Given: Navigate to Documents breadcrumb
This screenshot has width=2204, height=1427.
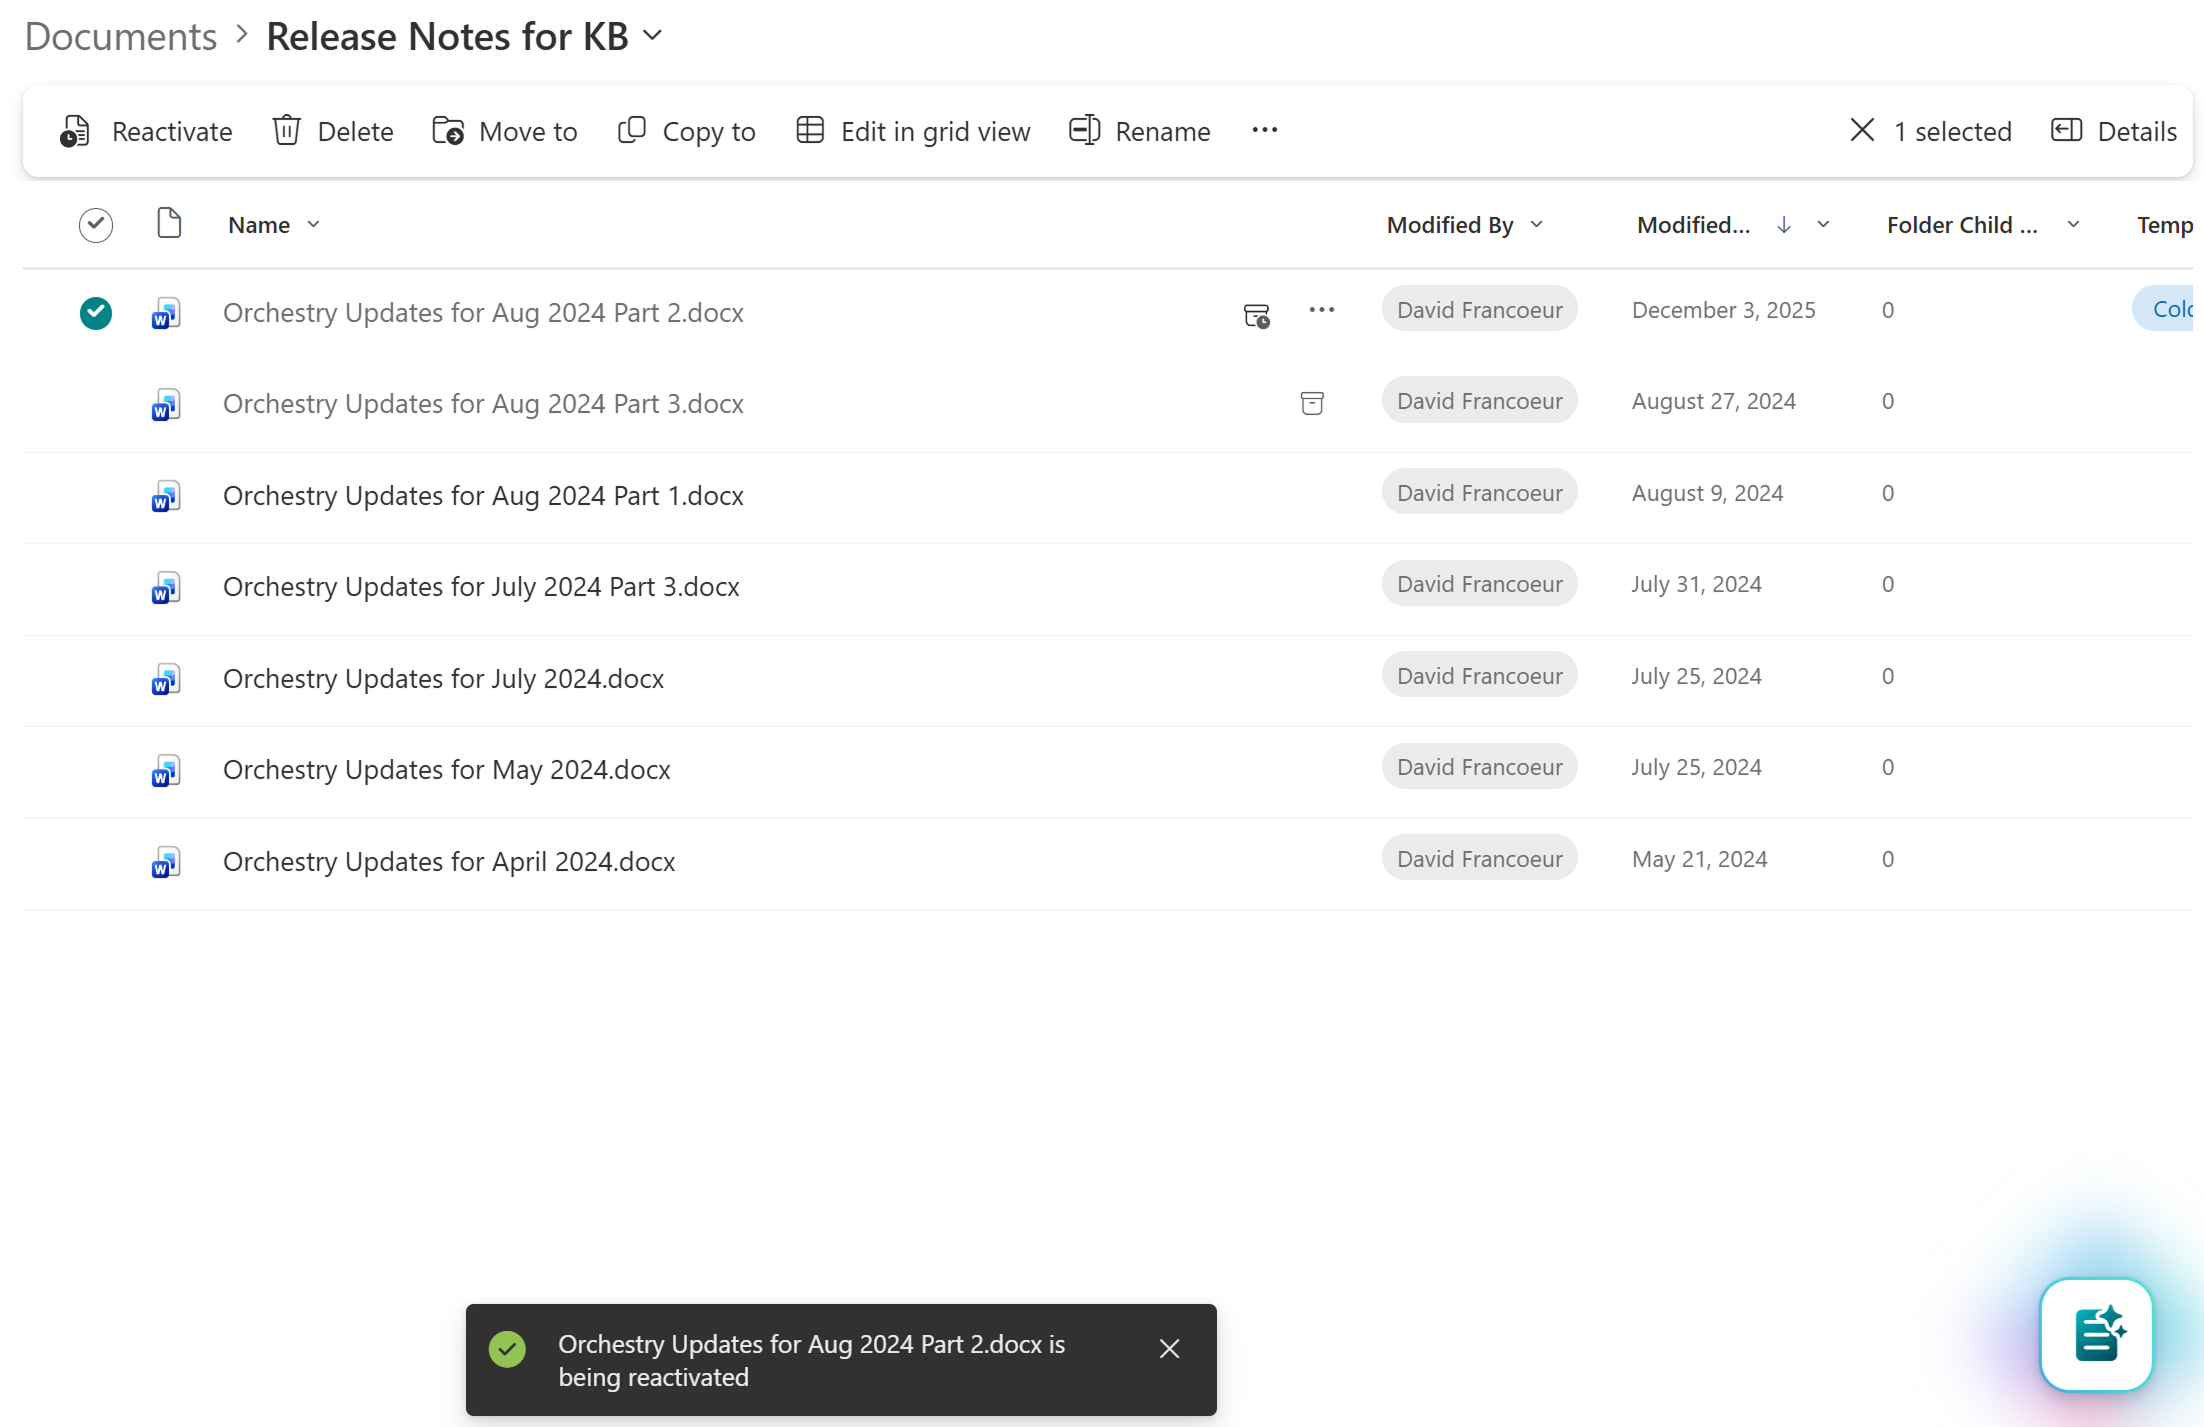Looking at the screenshot, I should 121,36.
